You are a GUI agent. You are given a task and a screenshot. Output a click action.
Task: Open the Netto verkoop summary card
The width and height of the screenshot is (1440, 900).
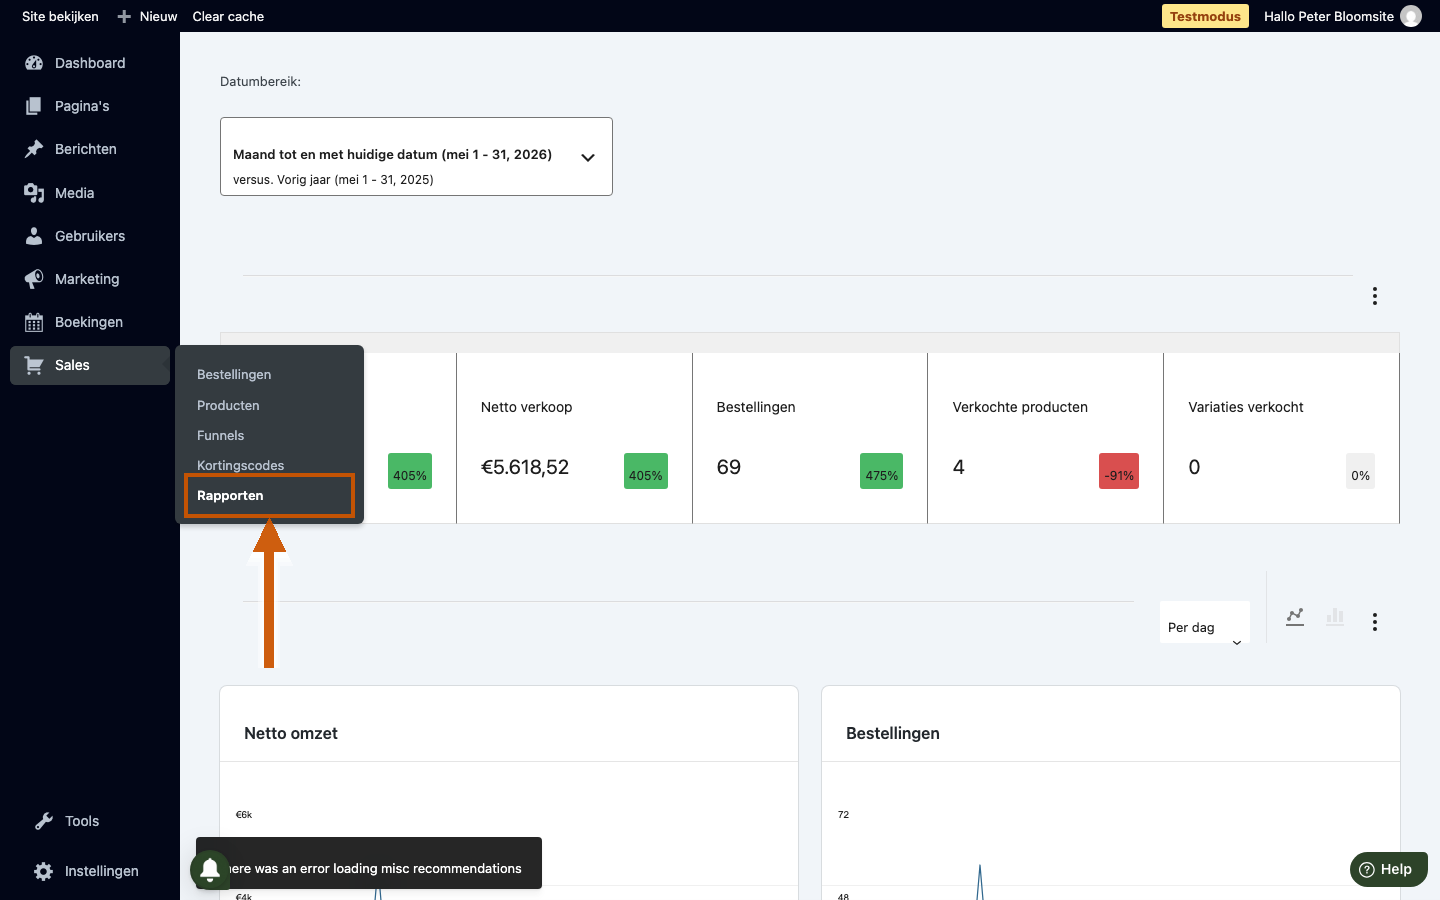pos(574,438)
